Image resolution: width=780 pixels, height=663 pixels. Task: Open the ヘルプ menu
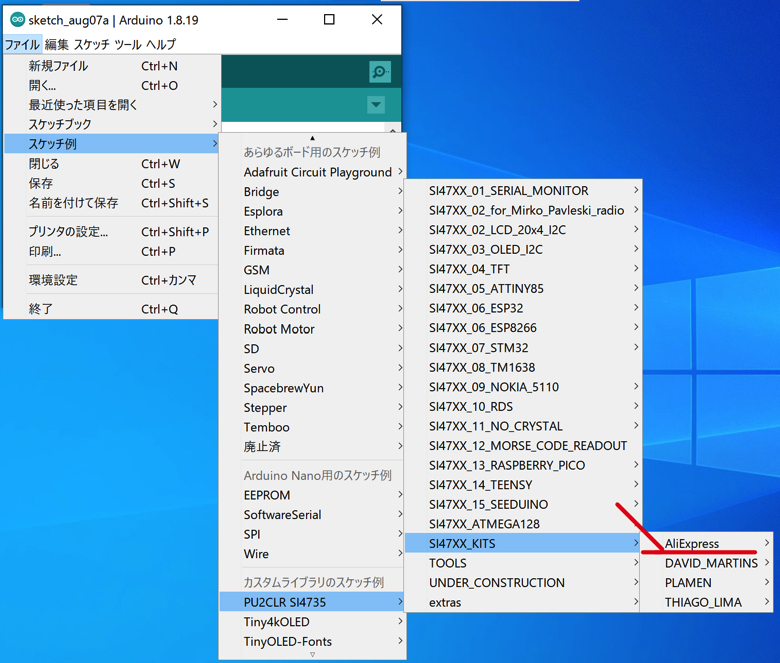tap(161, 45)
